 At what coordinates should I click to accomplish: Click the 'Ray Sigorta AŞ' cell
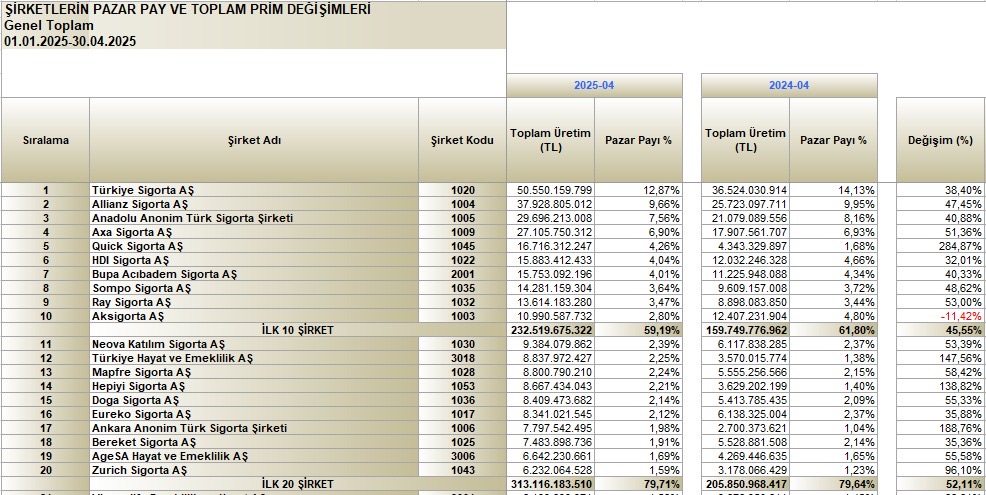click(254, 302)
